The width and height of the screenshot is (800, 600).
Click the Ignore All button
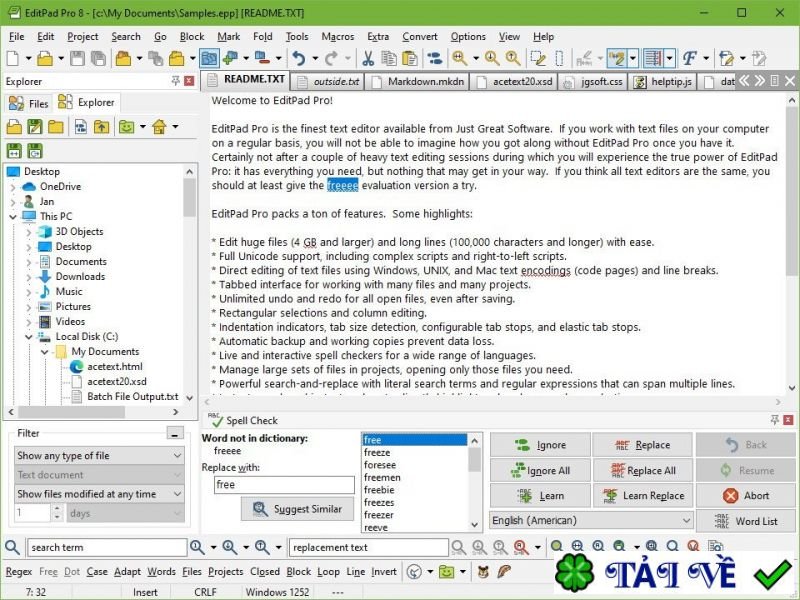[x=540, y=470]
